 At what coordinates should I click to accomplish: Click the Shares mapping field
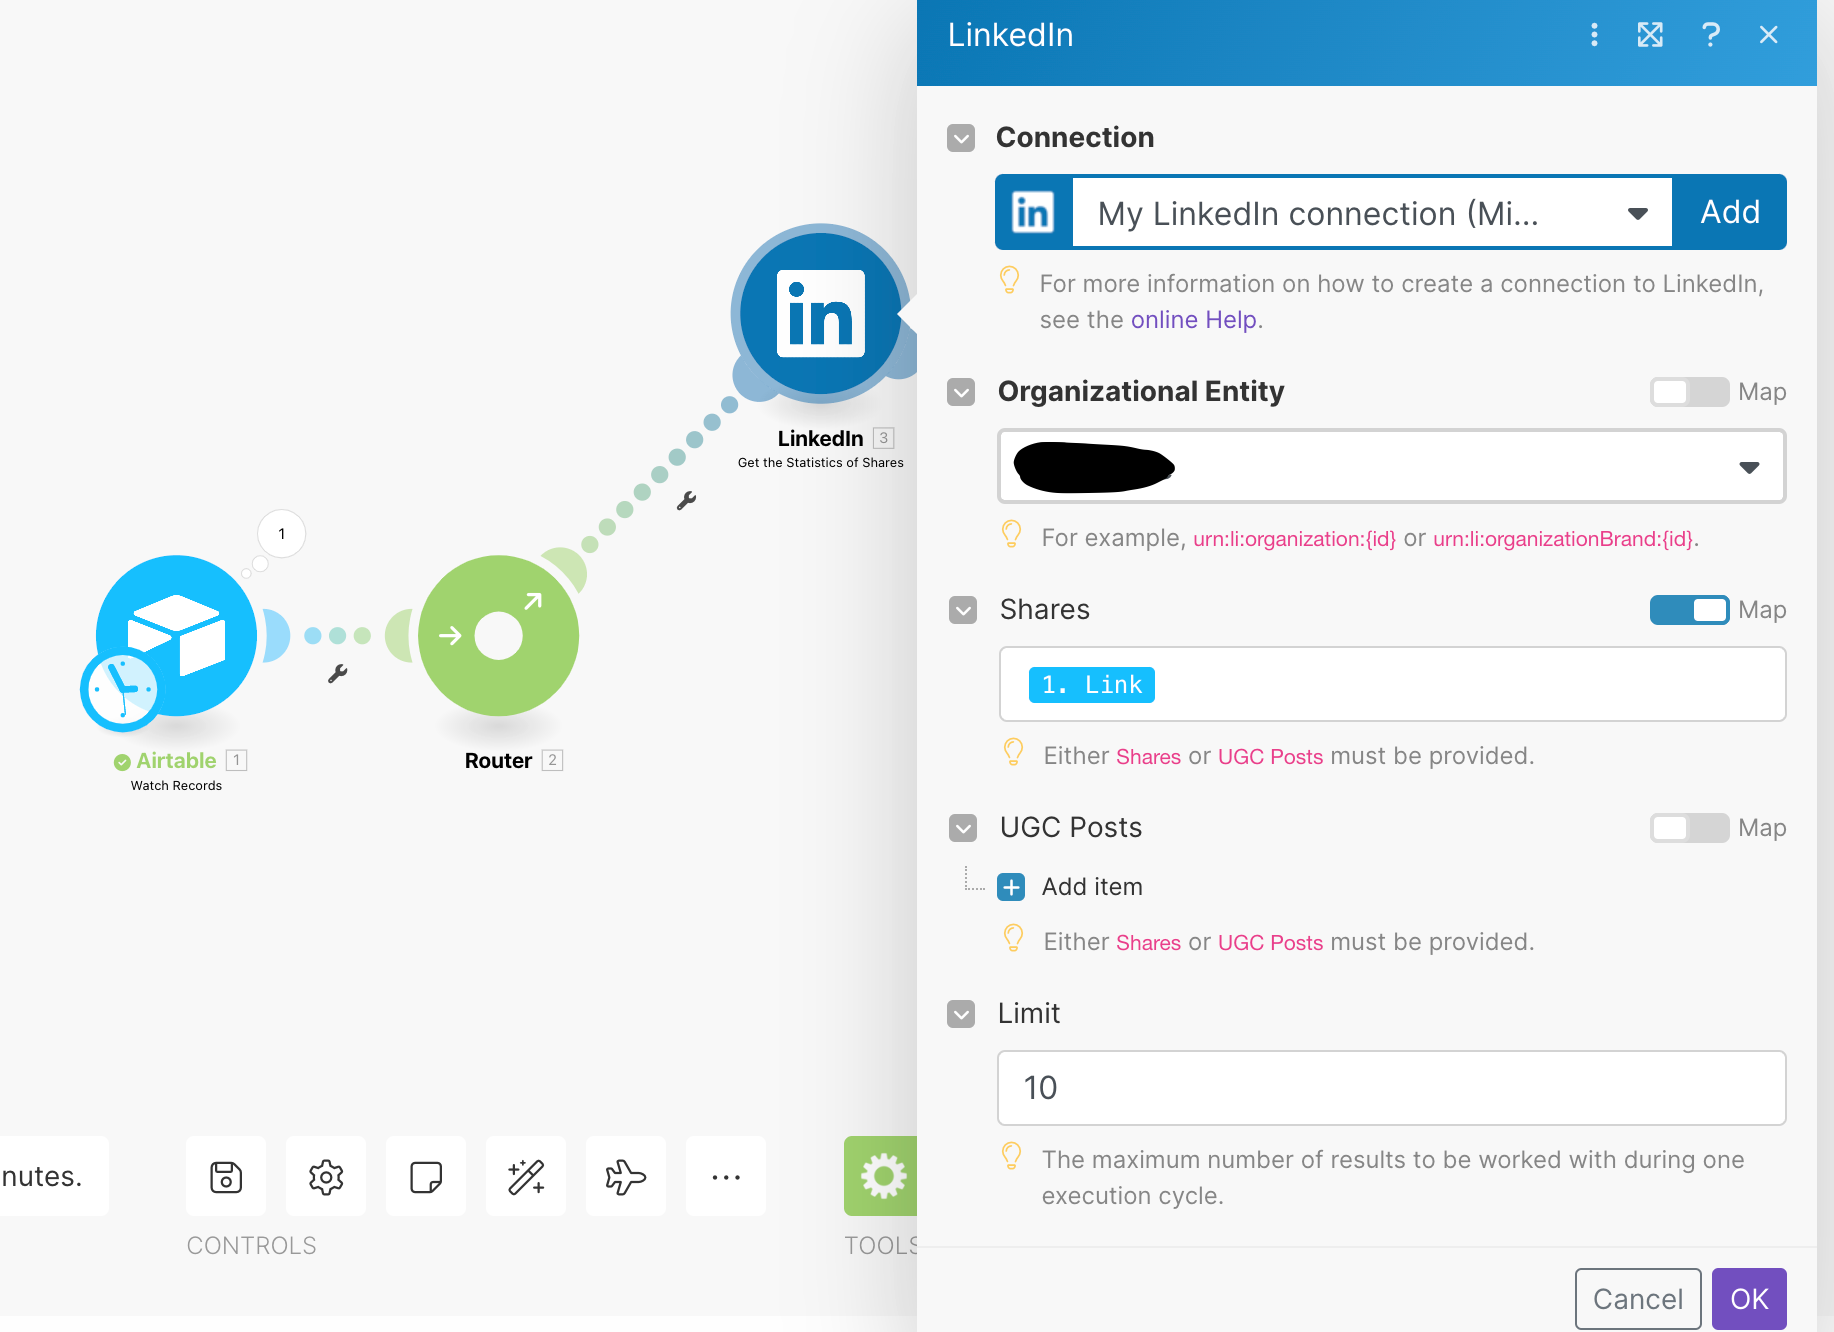[1392, 684]
